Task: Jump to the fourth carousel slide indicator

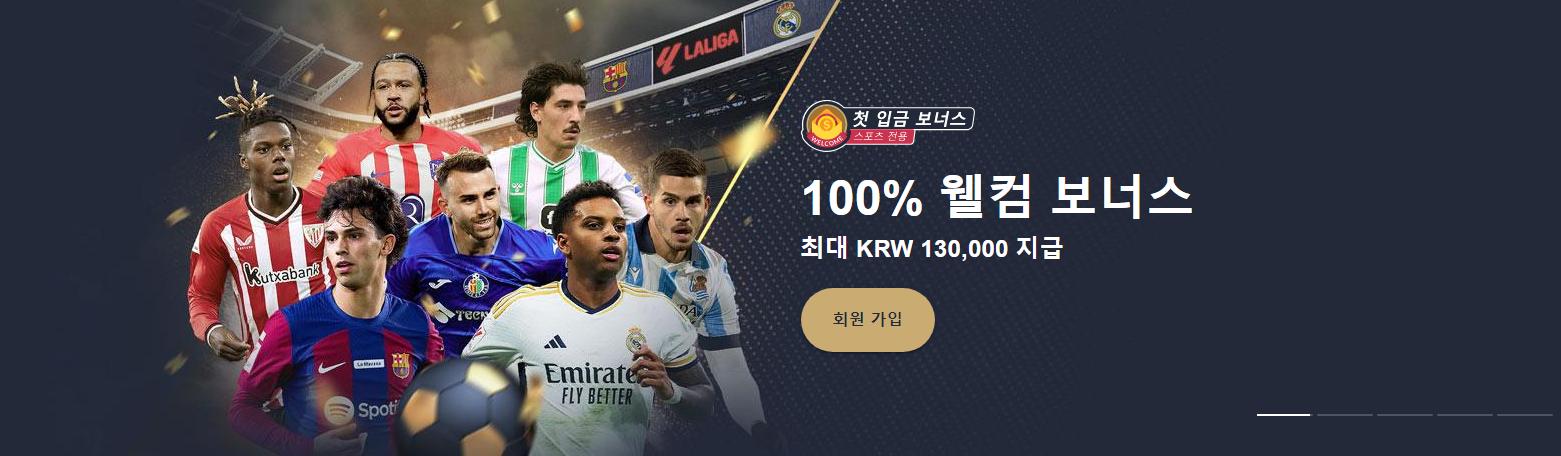Action: click(x=1464, y=414)
